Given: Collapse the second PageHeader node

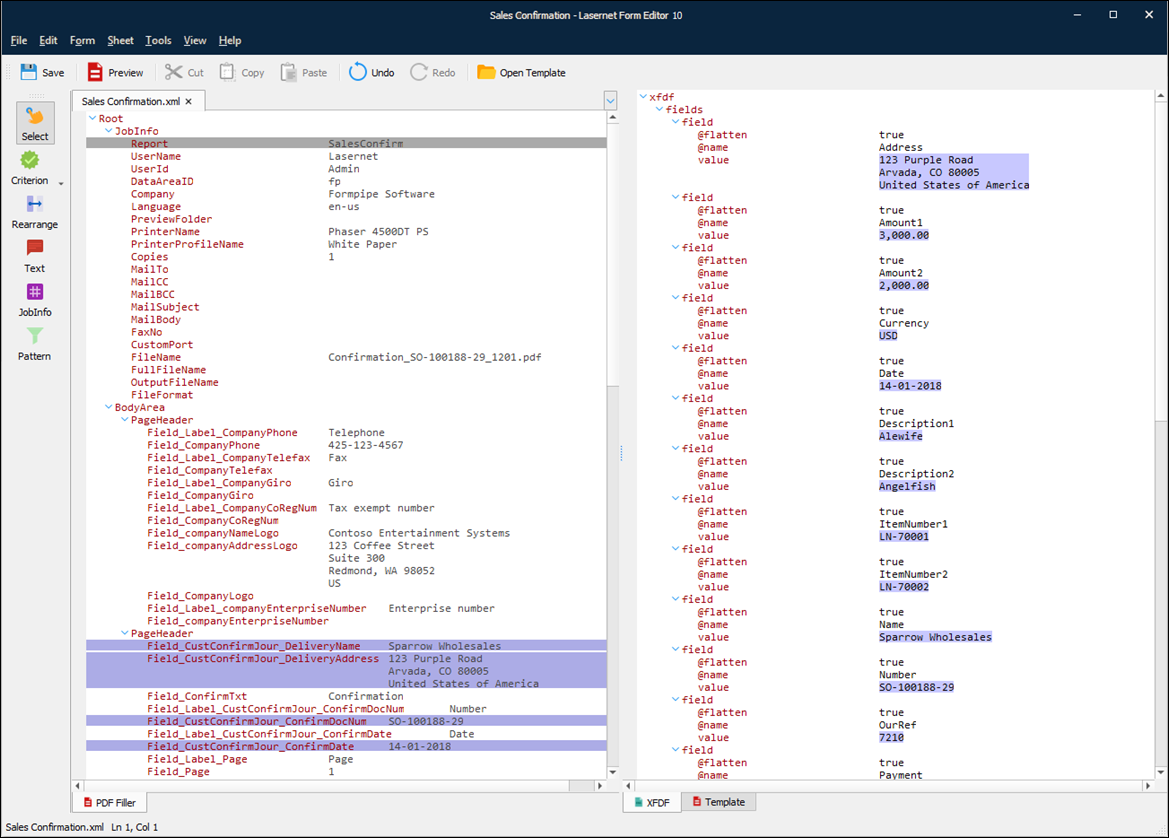Looking at the screenshot, I should (x=125, y=633).
